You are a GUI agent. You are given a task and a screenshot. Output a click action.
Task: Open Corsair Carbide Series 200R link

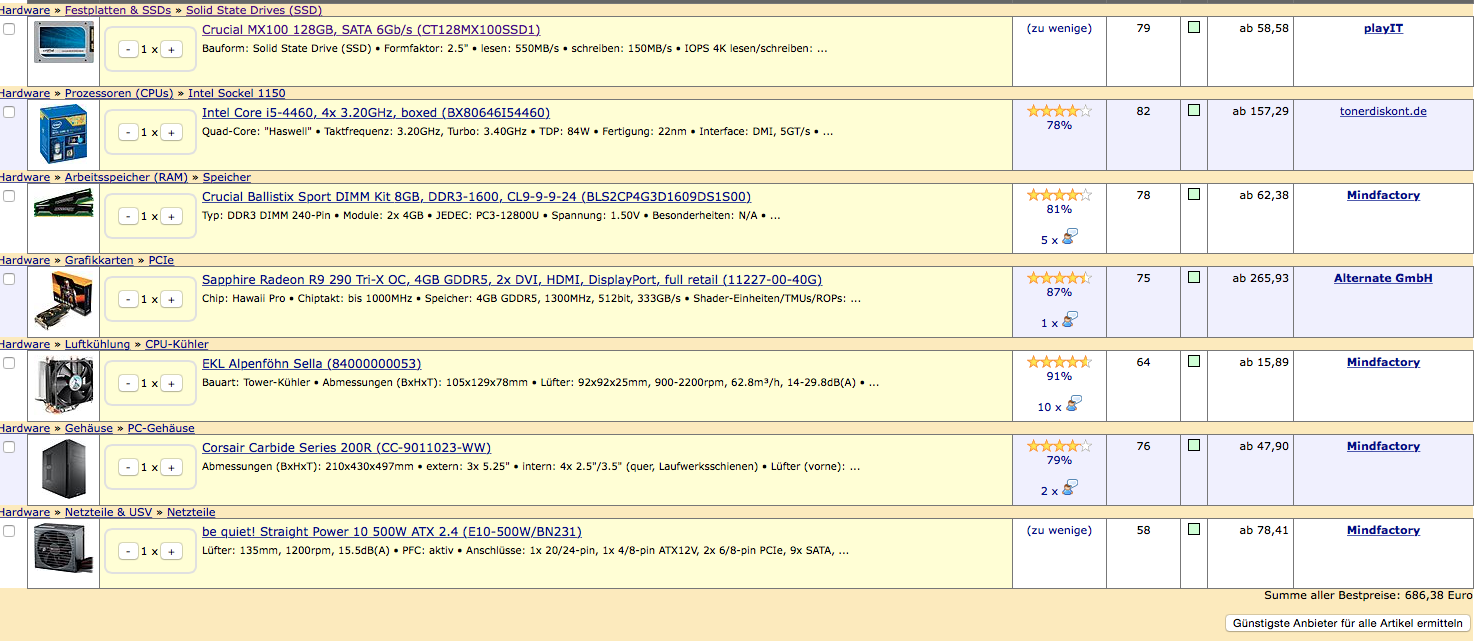346,447
